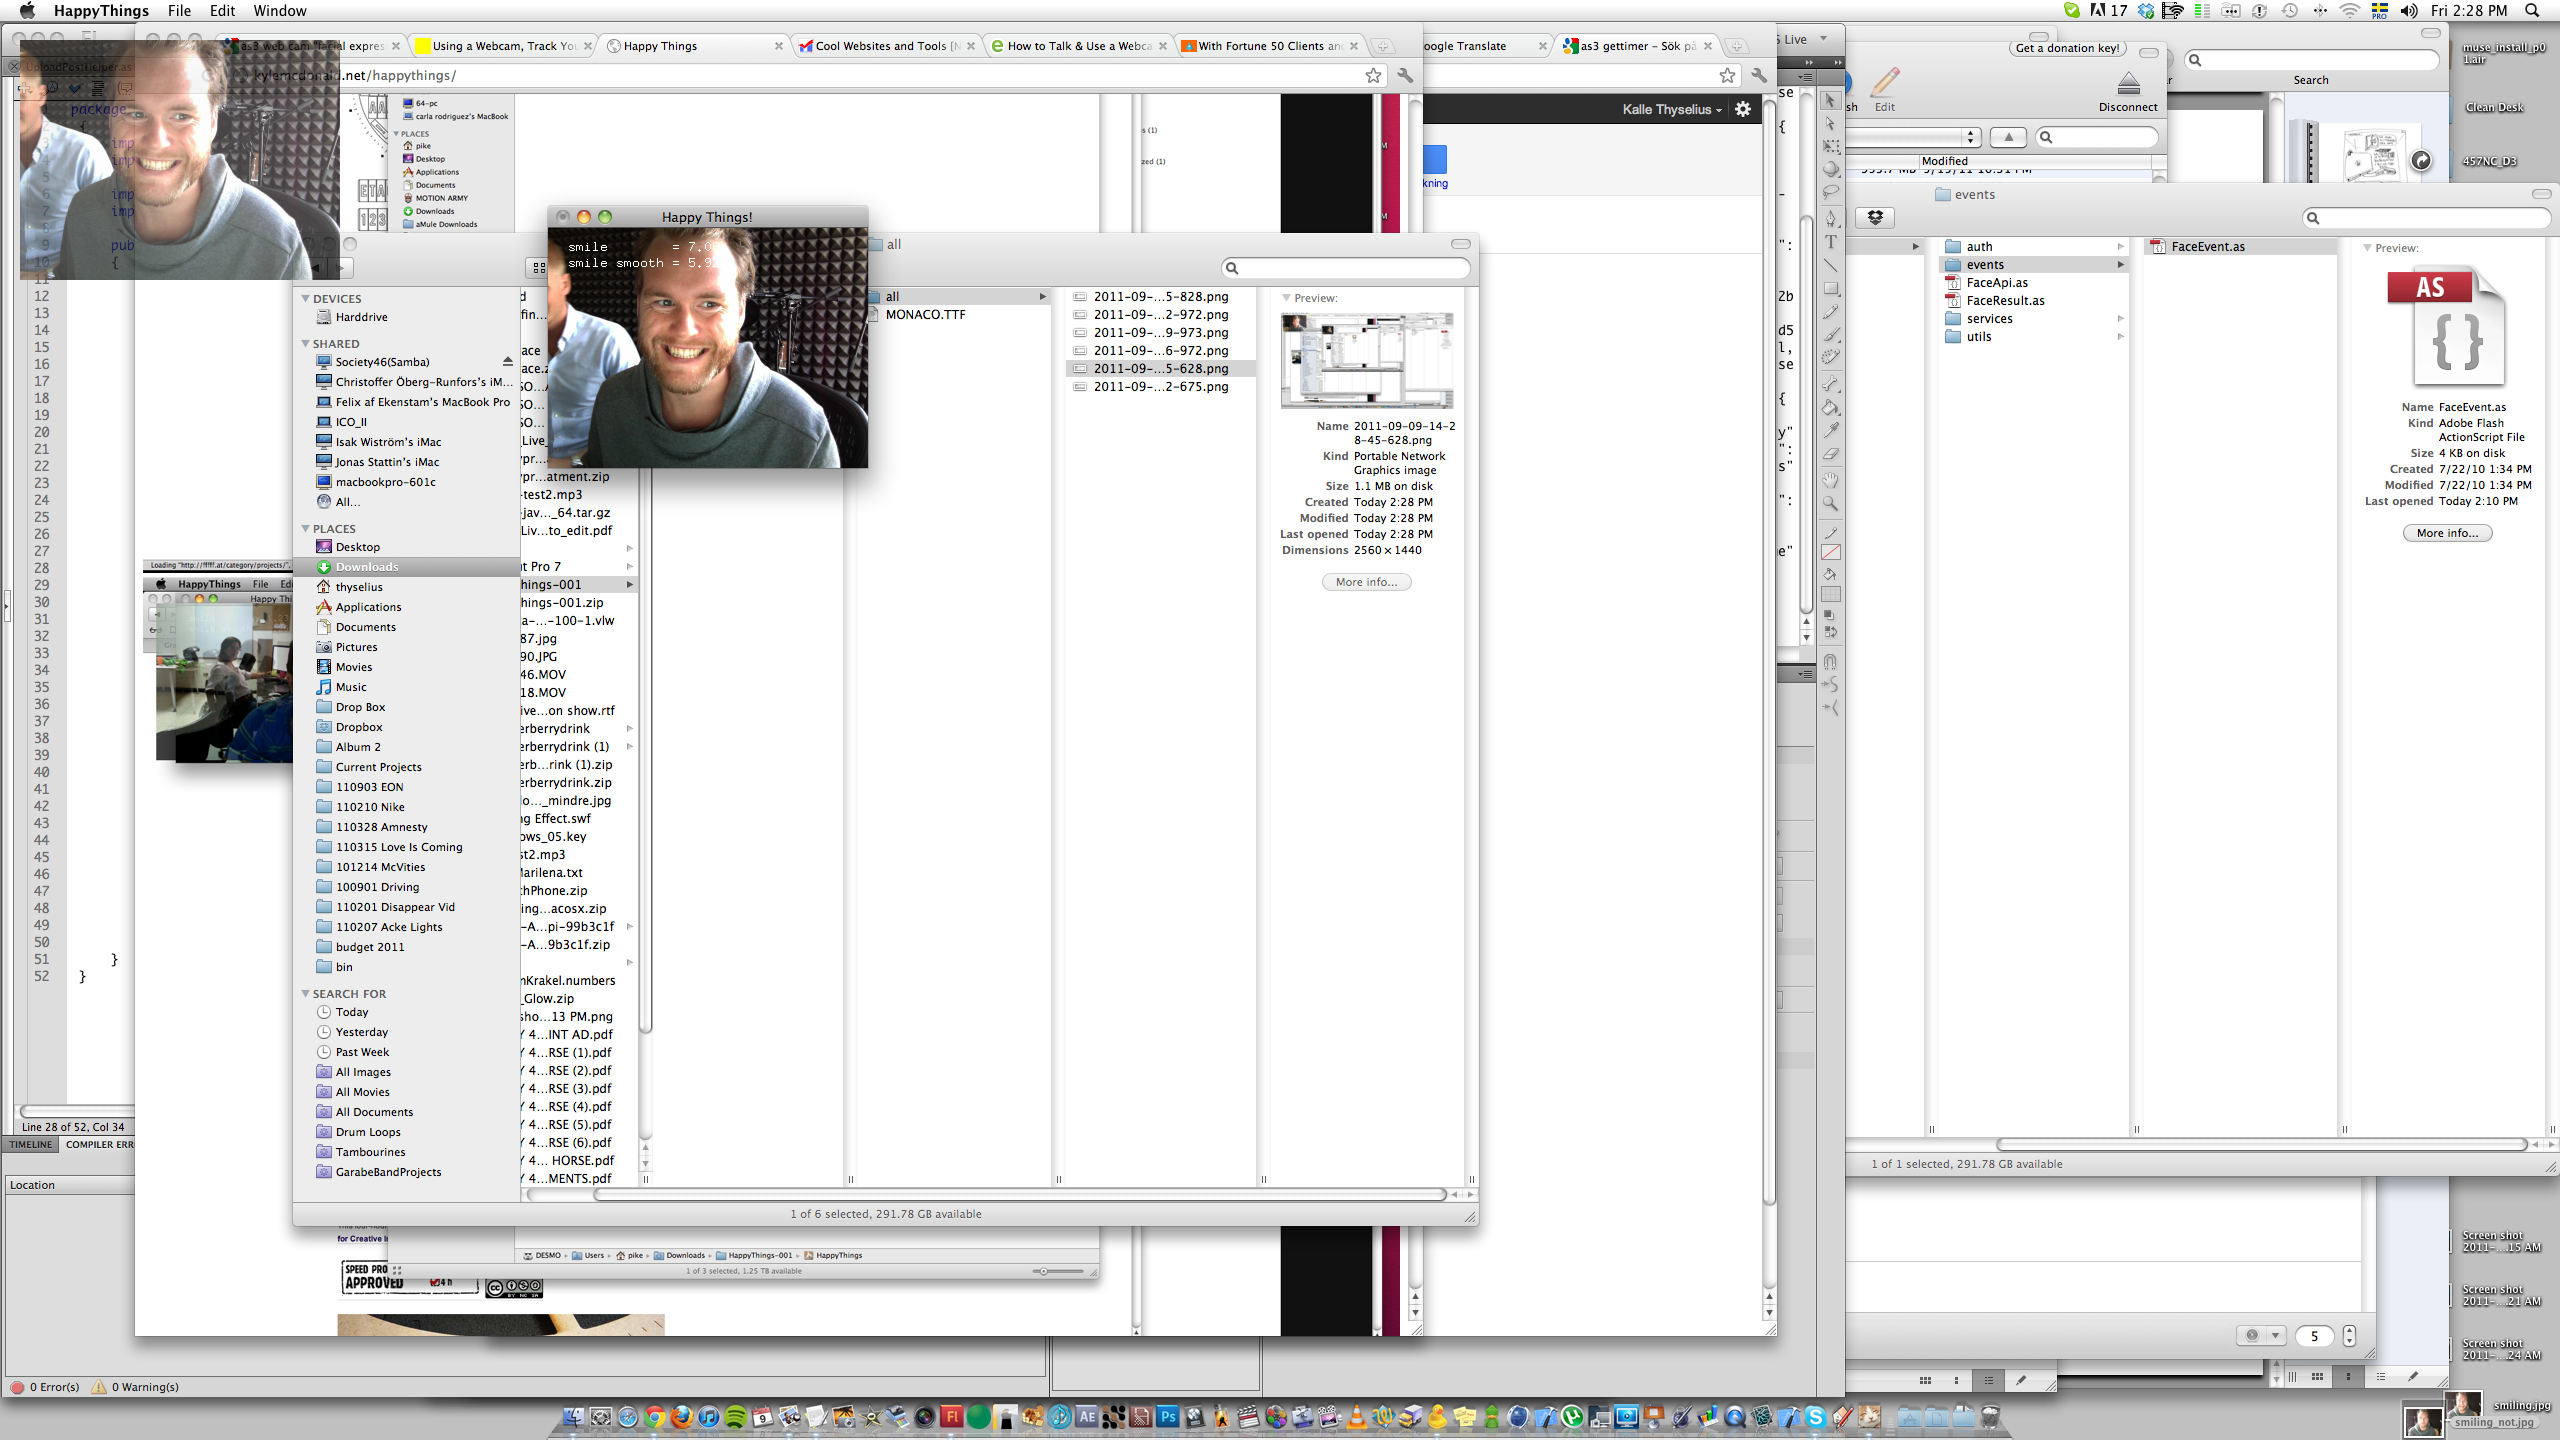
Task: Open the stroke color swatch in Flash tools
Action: click(1830, 551)
